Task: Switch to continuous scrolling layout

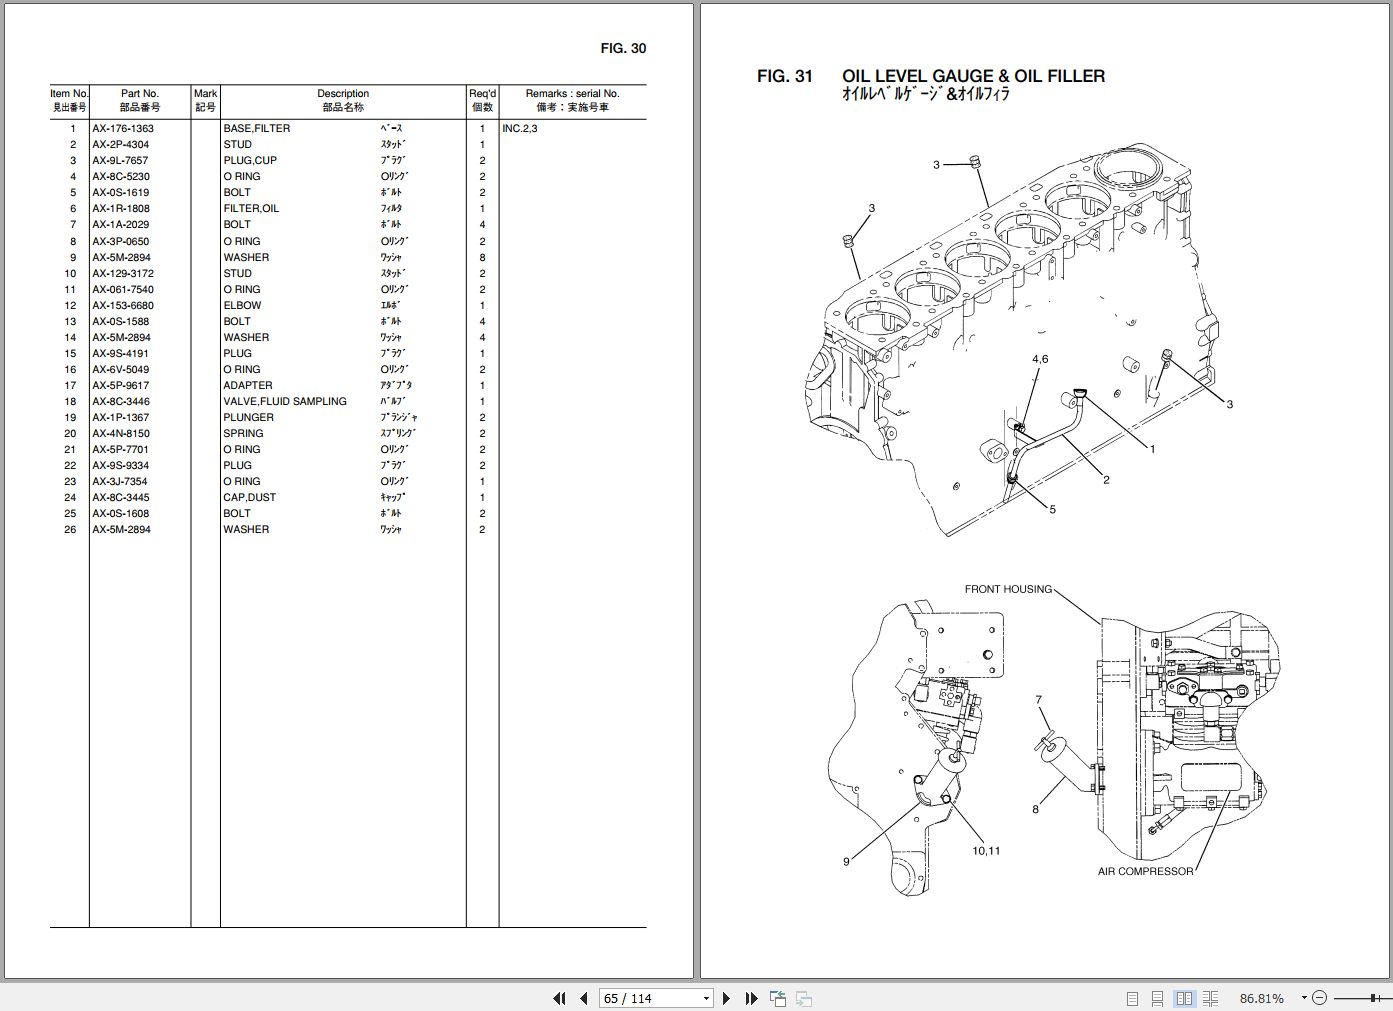Action: 1158,998
